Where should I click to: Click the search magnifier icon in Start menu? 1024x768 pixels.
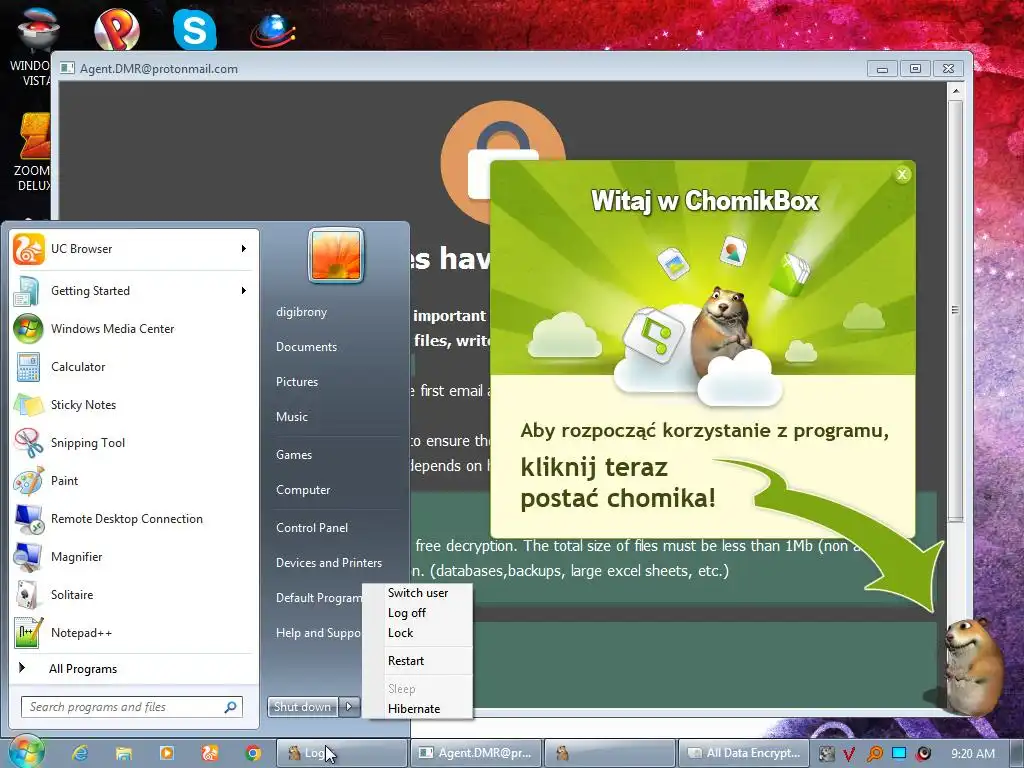(231, 707)
